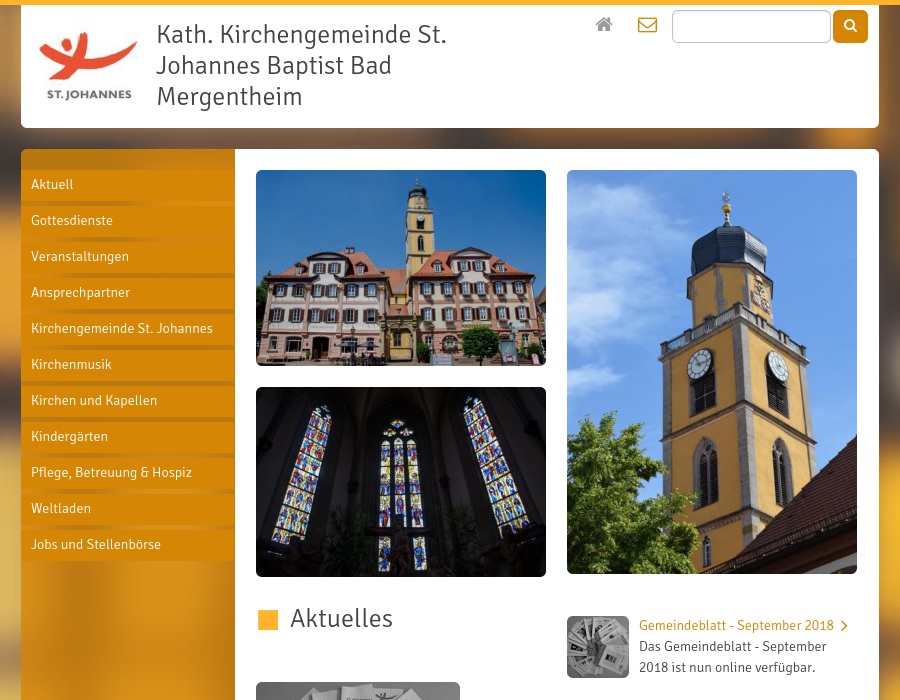Follow the Gemeindeblatt - September 2018 link
The width and height of the screenshot is (900, 700).
pos(736,625)
